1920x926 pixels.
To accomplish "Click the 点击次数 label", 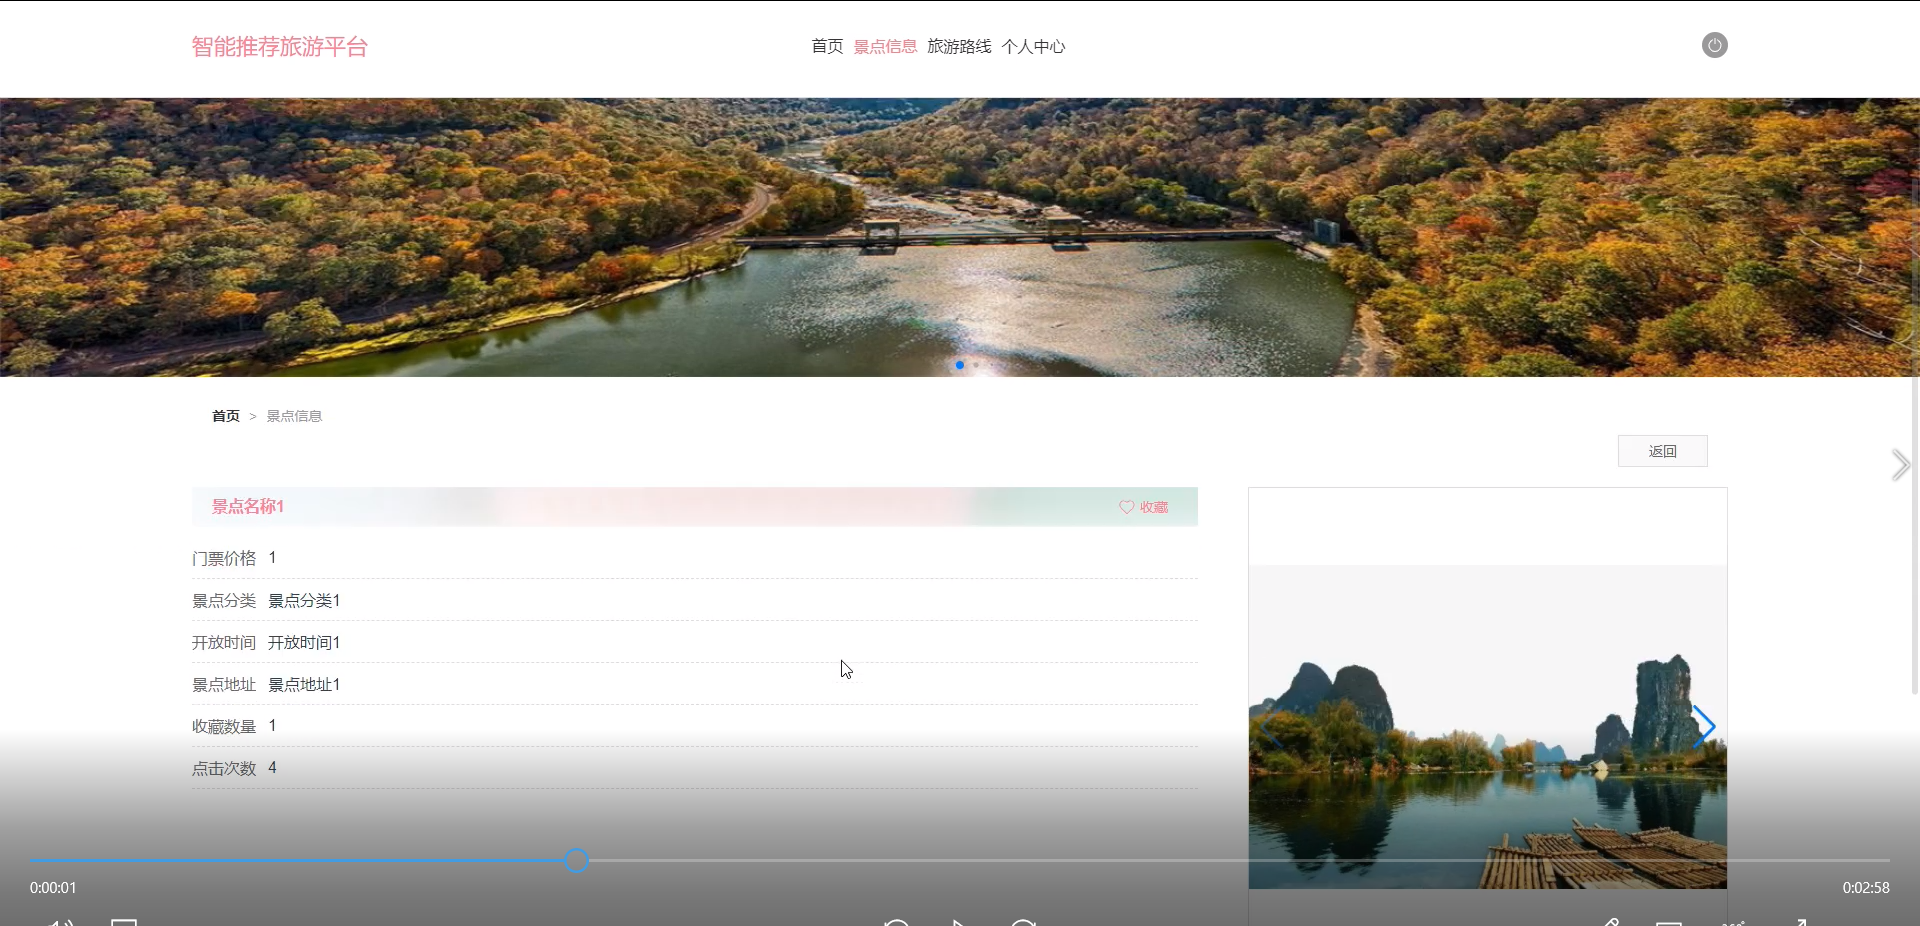I will click(x=224, y=768).
